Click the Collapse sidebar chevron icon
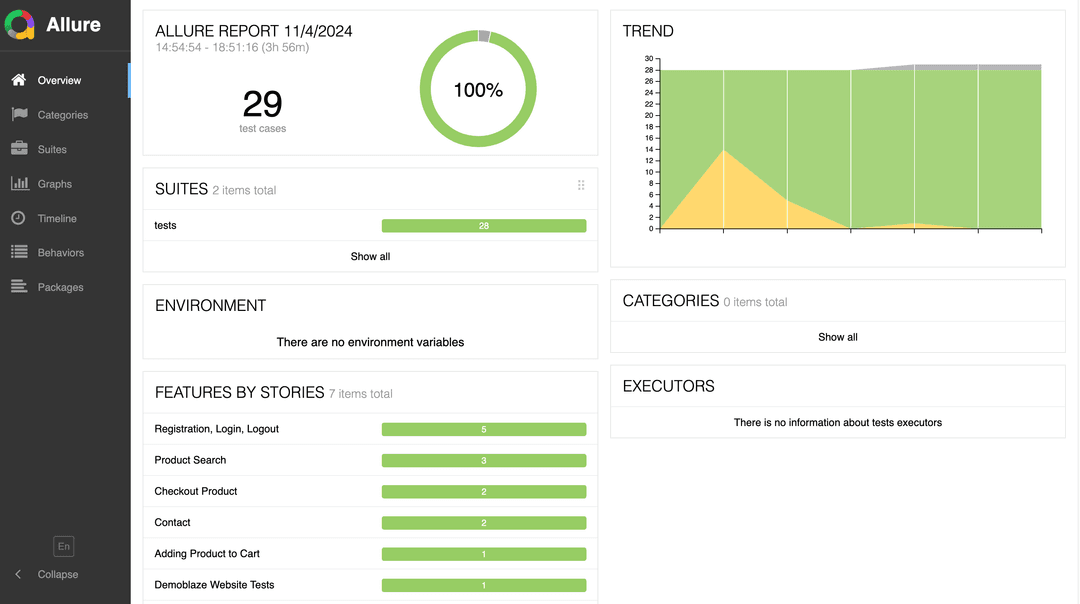This screenshot has width=1080, height=604. (18, 574)
